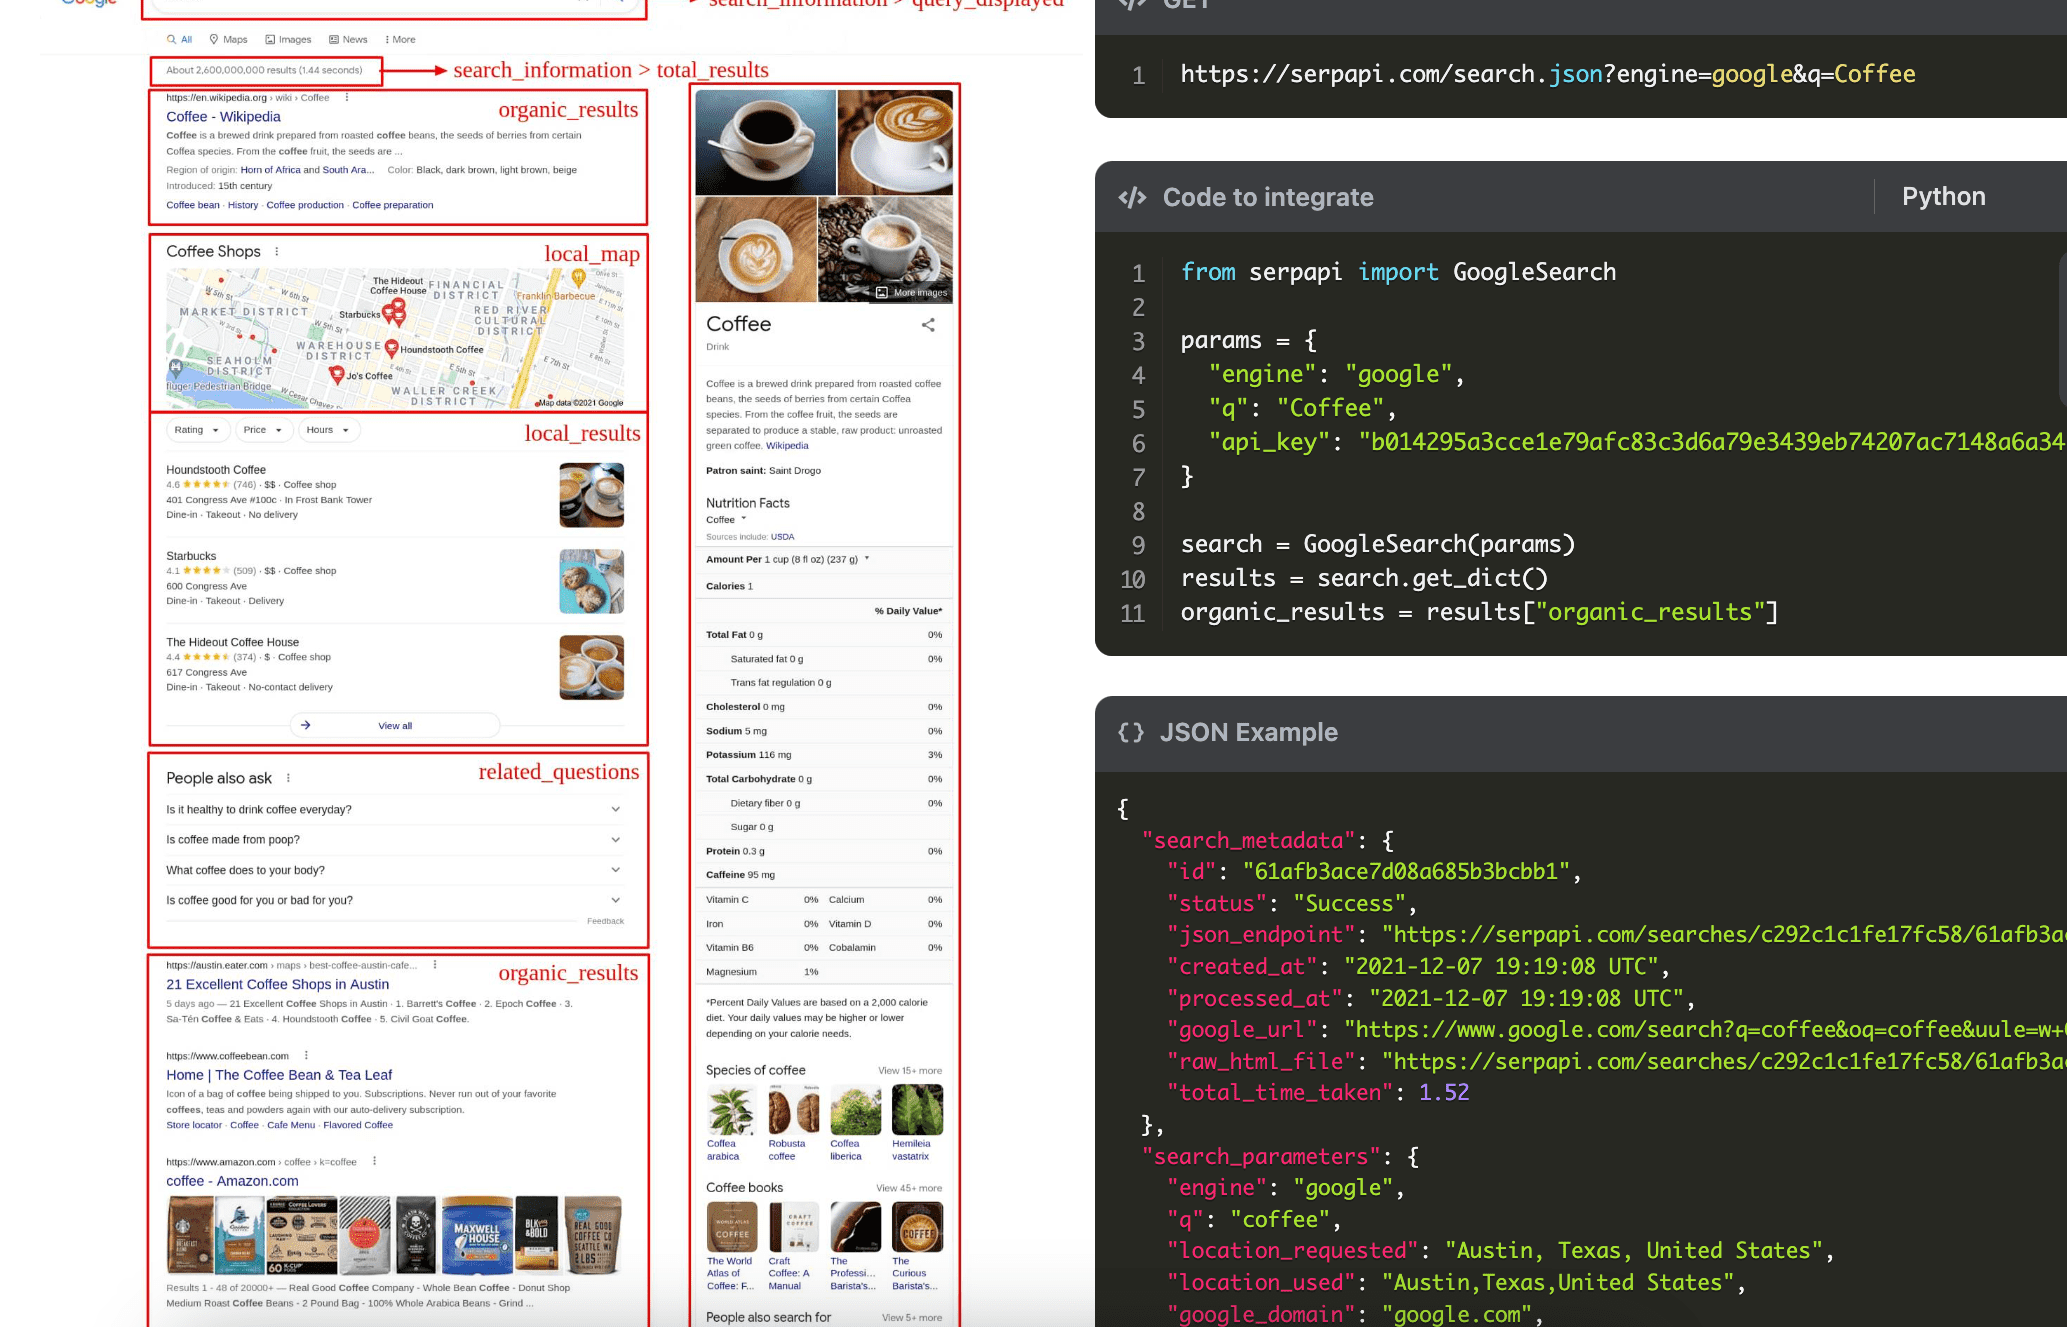Open the Hemileia vastatrix thumbnail
Image resolution: width=2067 pixels, height=1327 pixels.
917,1110
